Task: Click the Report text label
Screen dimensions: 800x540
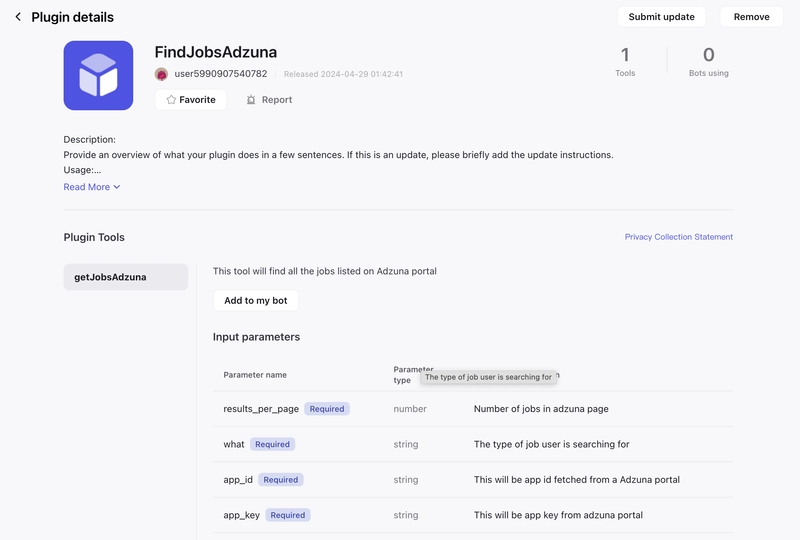Action: (277, 100)
